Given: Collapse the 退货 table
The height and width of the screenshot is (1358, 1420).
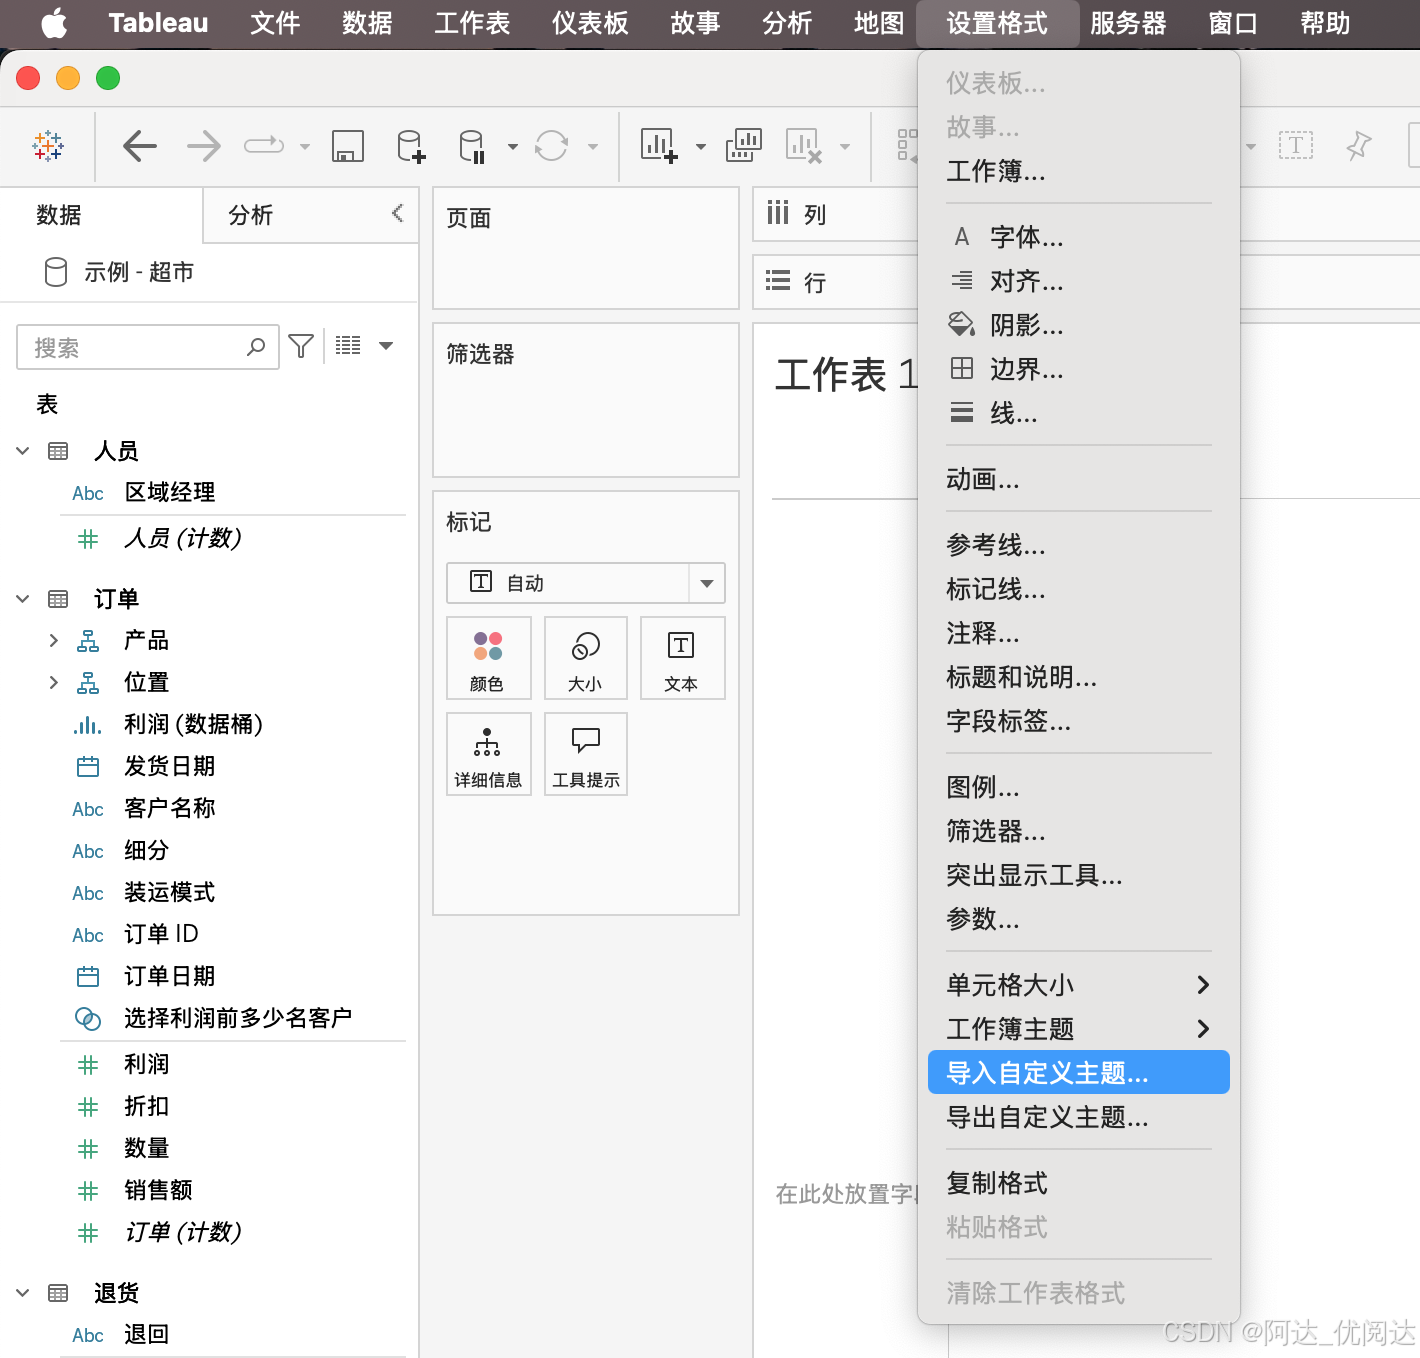Looking at the screenshot, I should pos(23,1293).
